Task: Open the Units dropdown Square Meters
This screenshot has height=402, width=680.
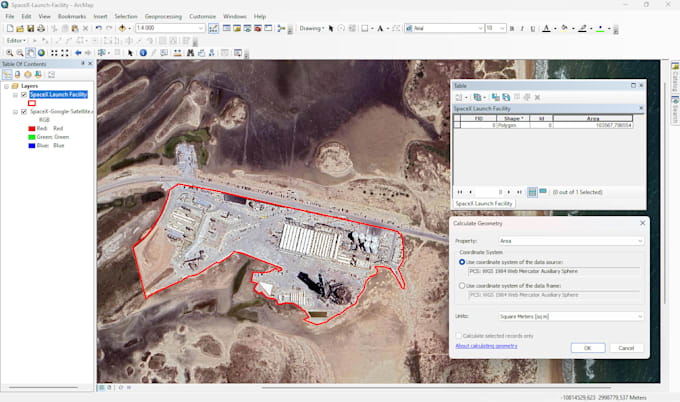Action: (571, 317)
